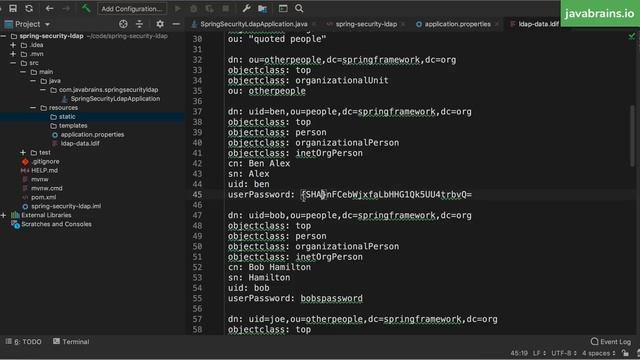
Task: Click the Save All toolbar icon
Action: pos(13,8)
